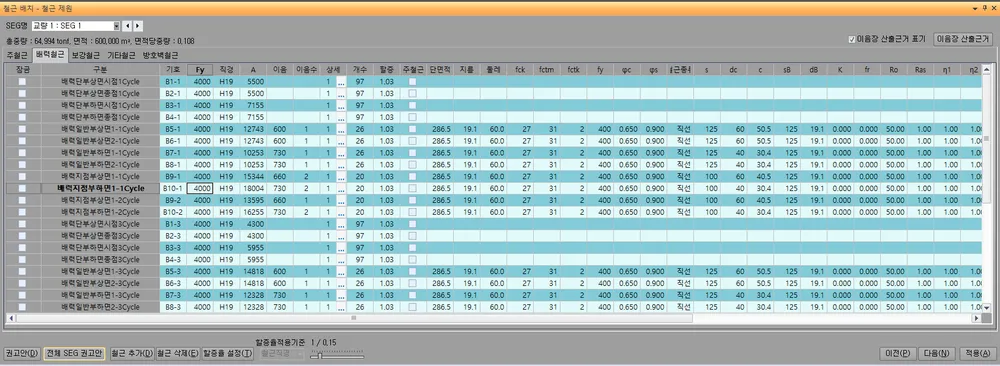Open detail ellipsis button in B2-1 row
The height and width of the screenshot is (366, 1000).
(341, 94)
